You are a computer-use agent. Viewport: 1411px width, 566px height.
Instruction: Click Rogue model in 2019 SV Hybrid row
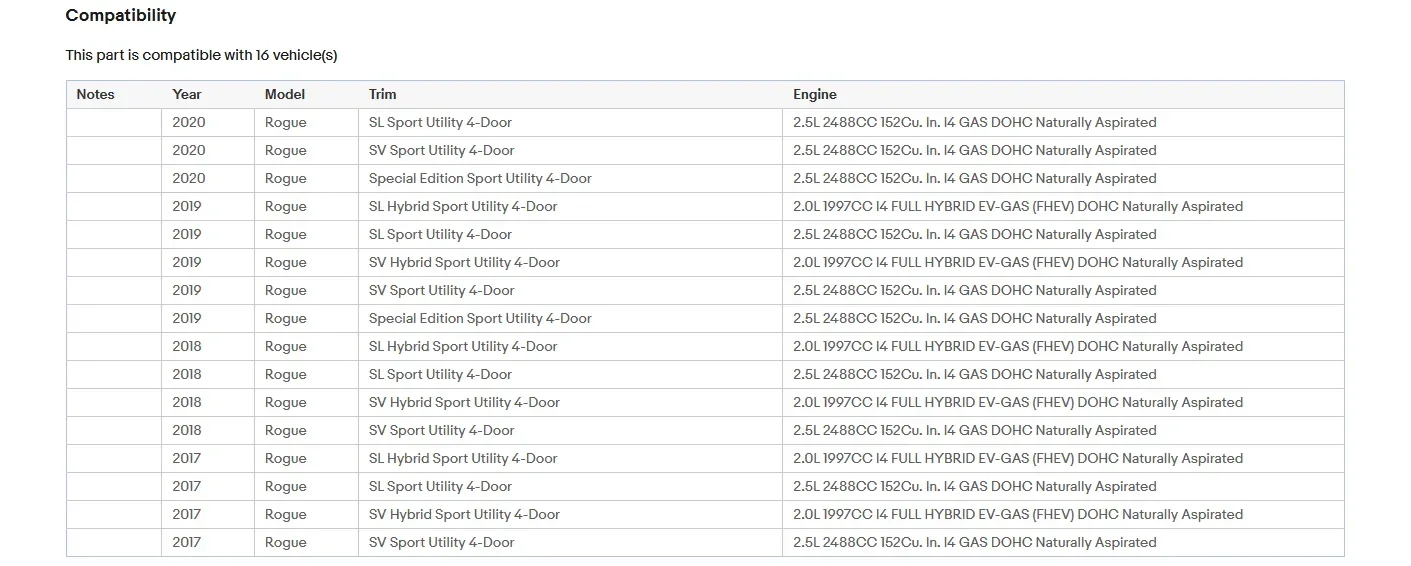pyautogui.click(x=286, y=263)
